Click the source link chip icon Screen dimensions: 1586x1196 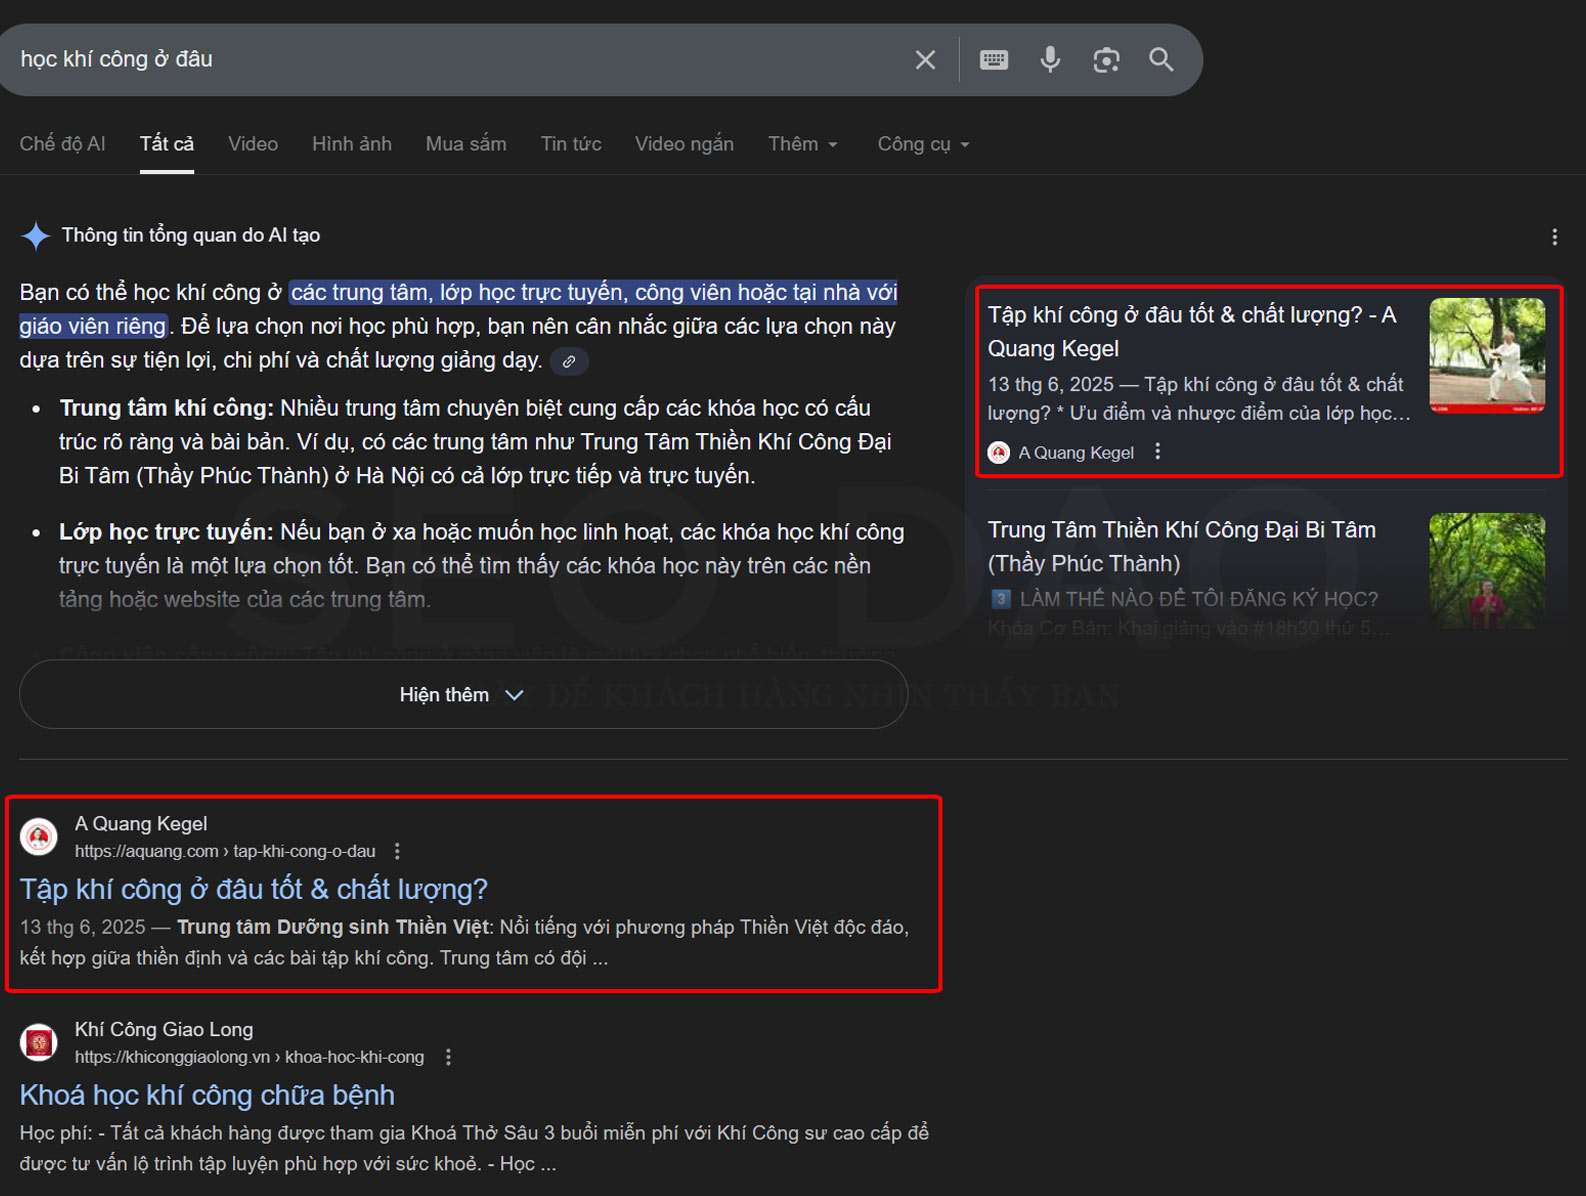569,362
